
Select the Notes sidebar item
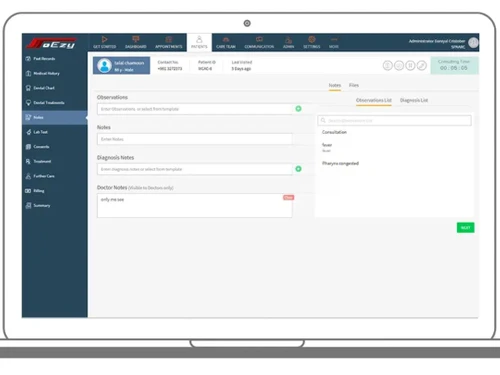[x=54, y=117]
